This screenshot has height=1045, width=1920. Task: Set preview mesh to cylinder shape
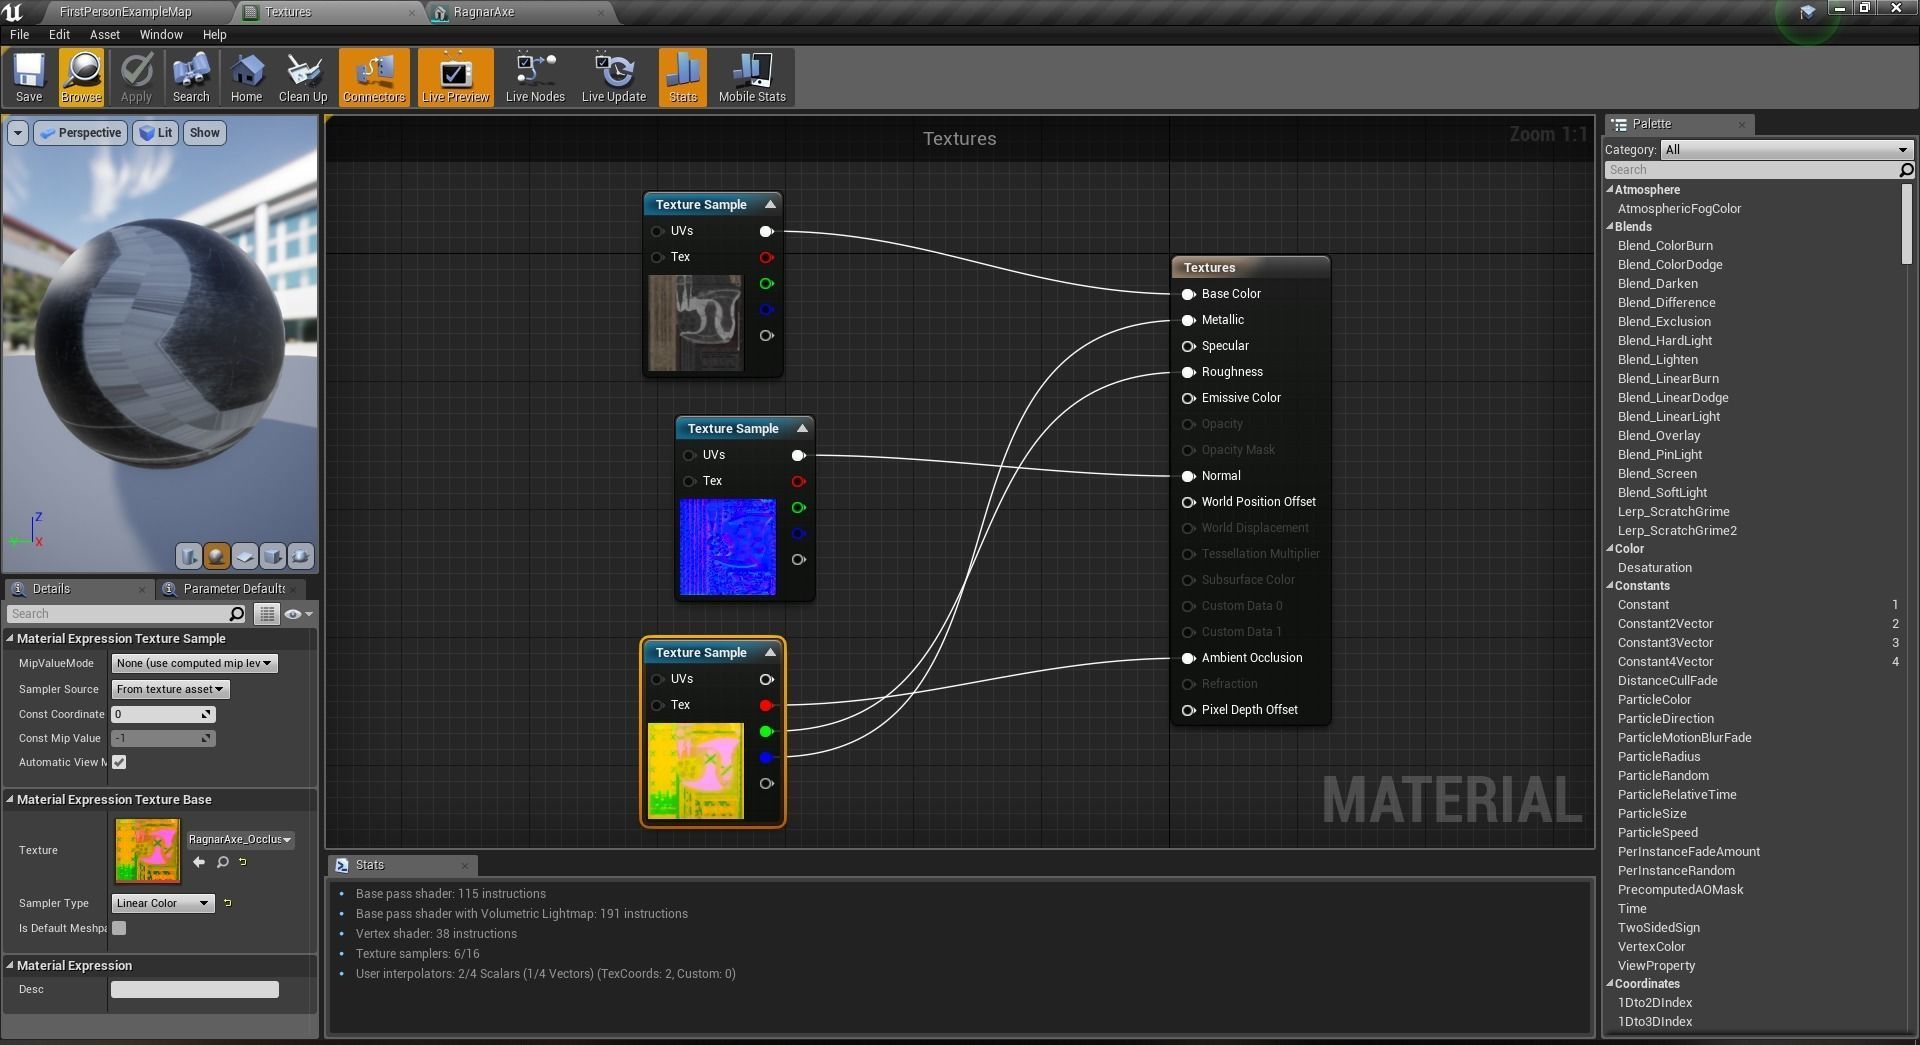pos(188,556)
